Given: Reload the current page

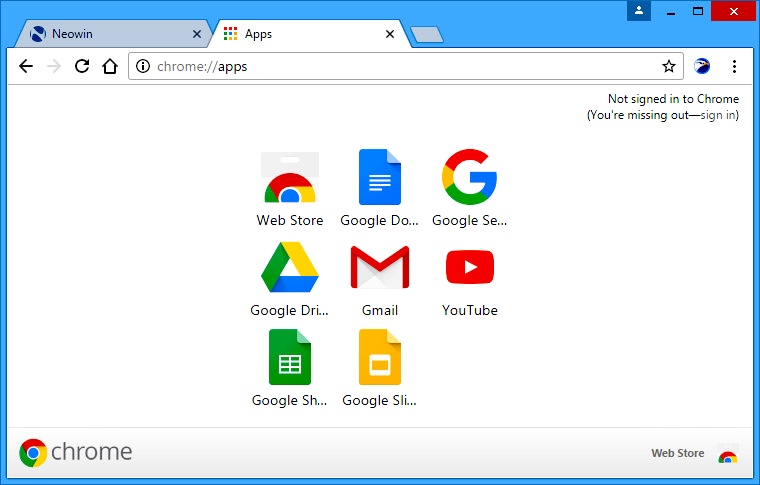Looking at the screenshot, I should point(82,67).
